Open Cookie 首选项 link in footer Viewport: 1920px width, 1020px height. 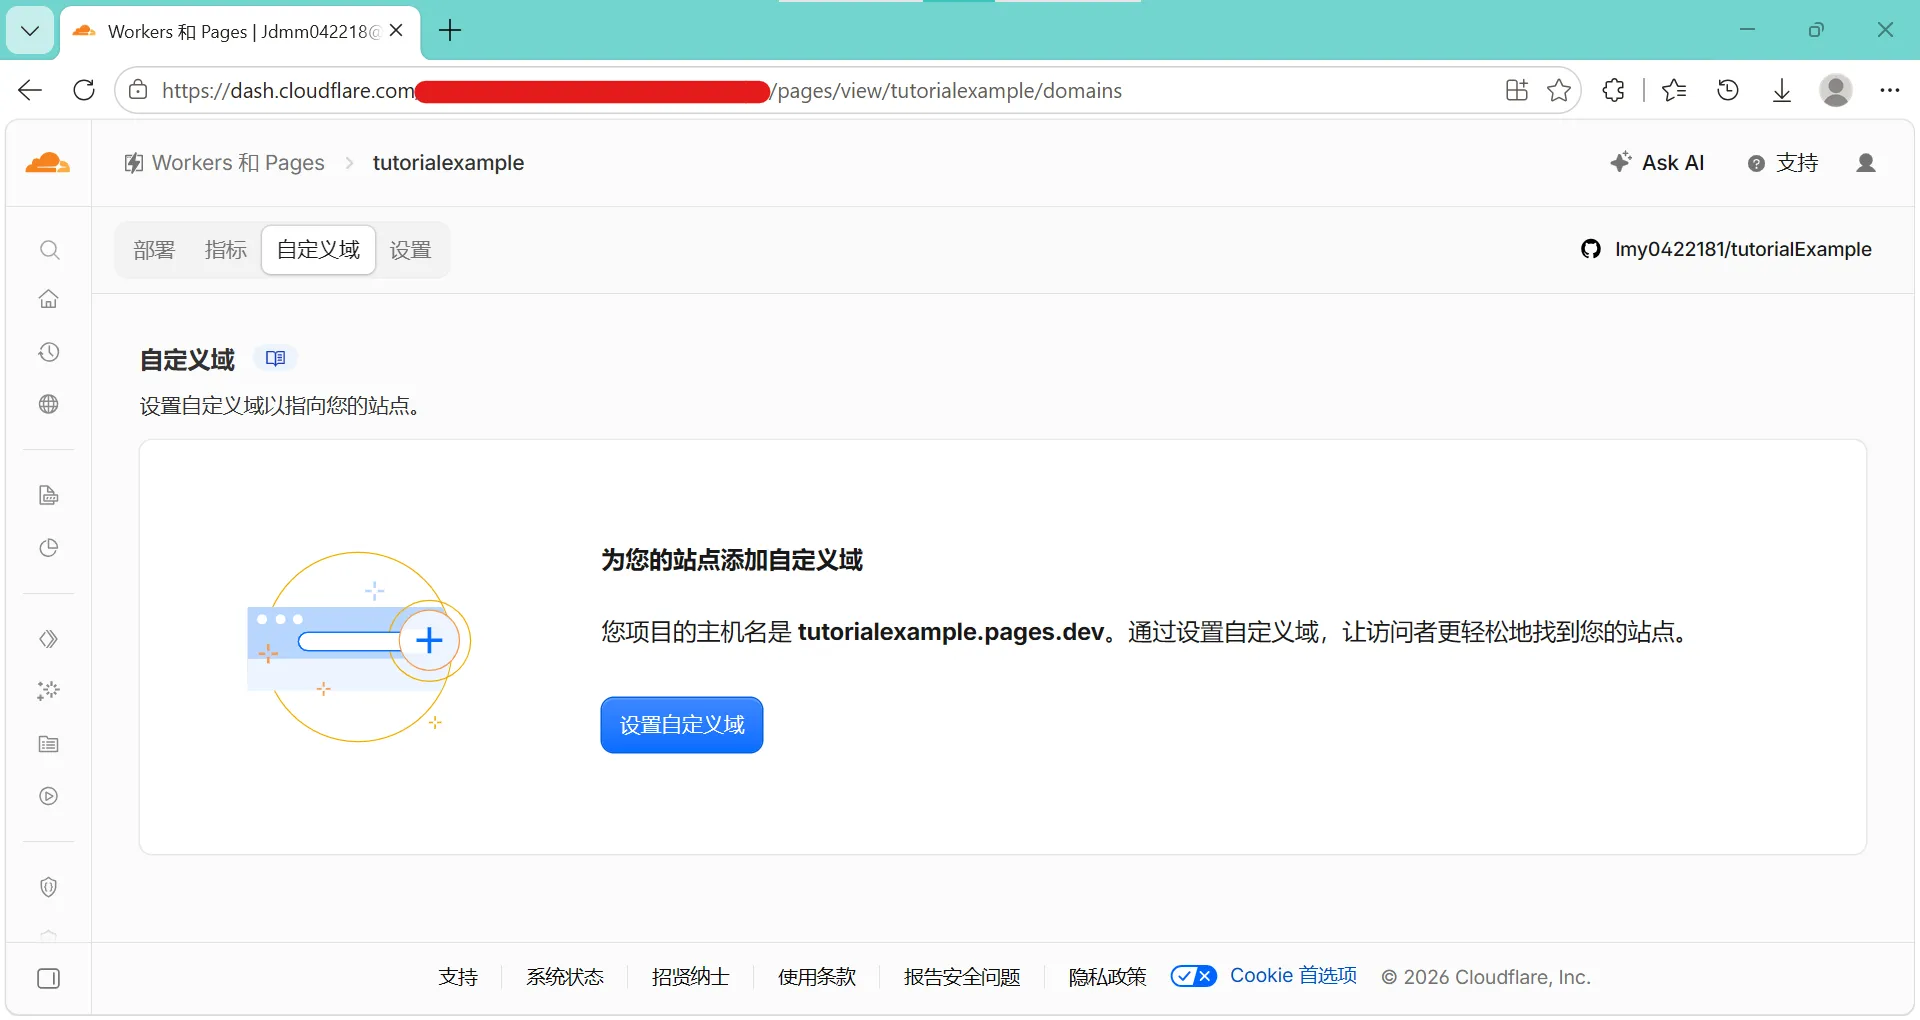pyautogui.click(x=1293, y=976)
